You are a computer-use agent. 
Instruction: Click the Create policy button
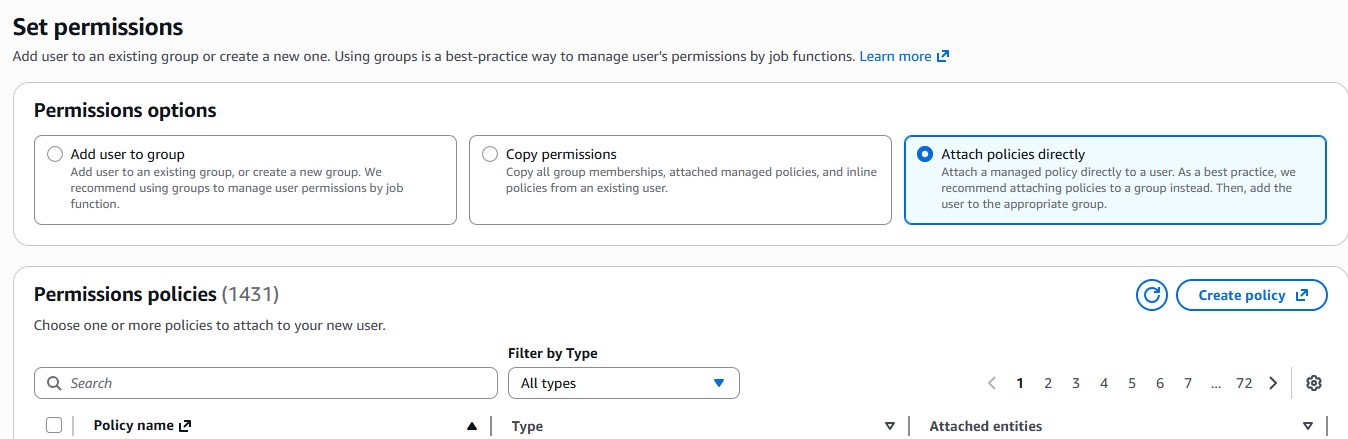click(x=1252, y=295)
